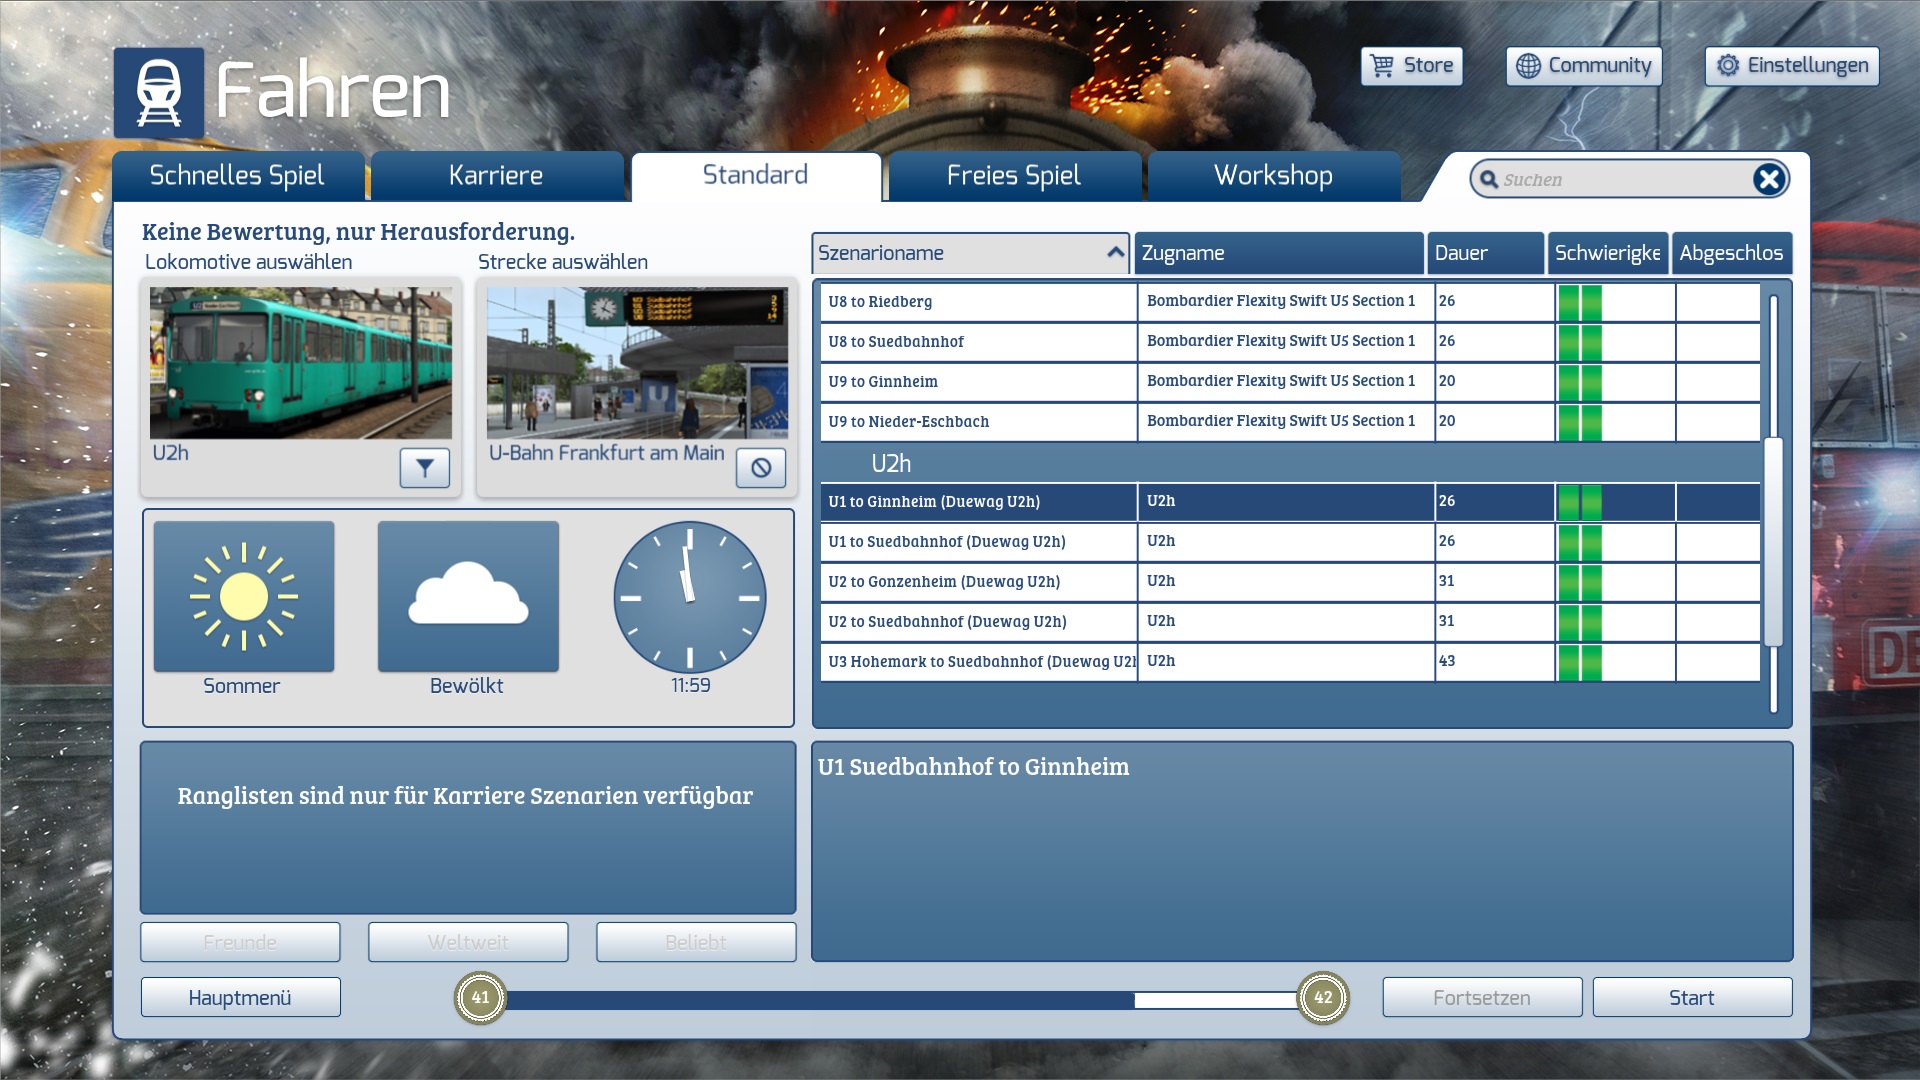The width and height of the screenshot is (1920, 1080).
Task: Clear route selection with the no-entry icon
Action: pyautogui.click(x=761, y=467)
